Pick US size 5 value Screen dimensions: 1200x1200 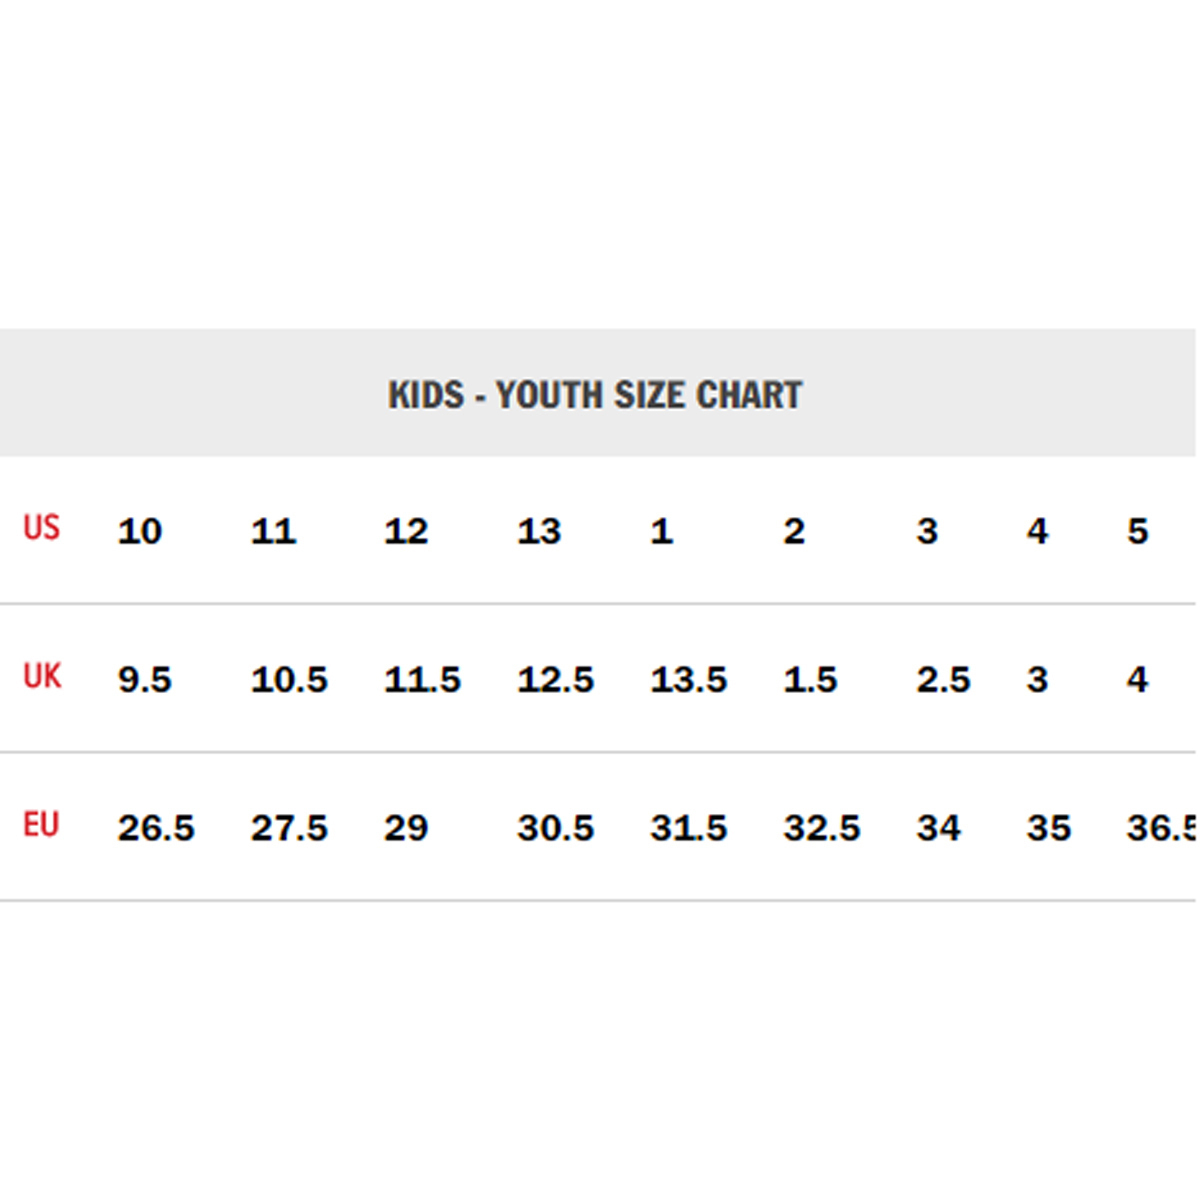click(1138, 531)
